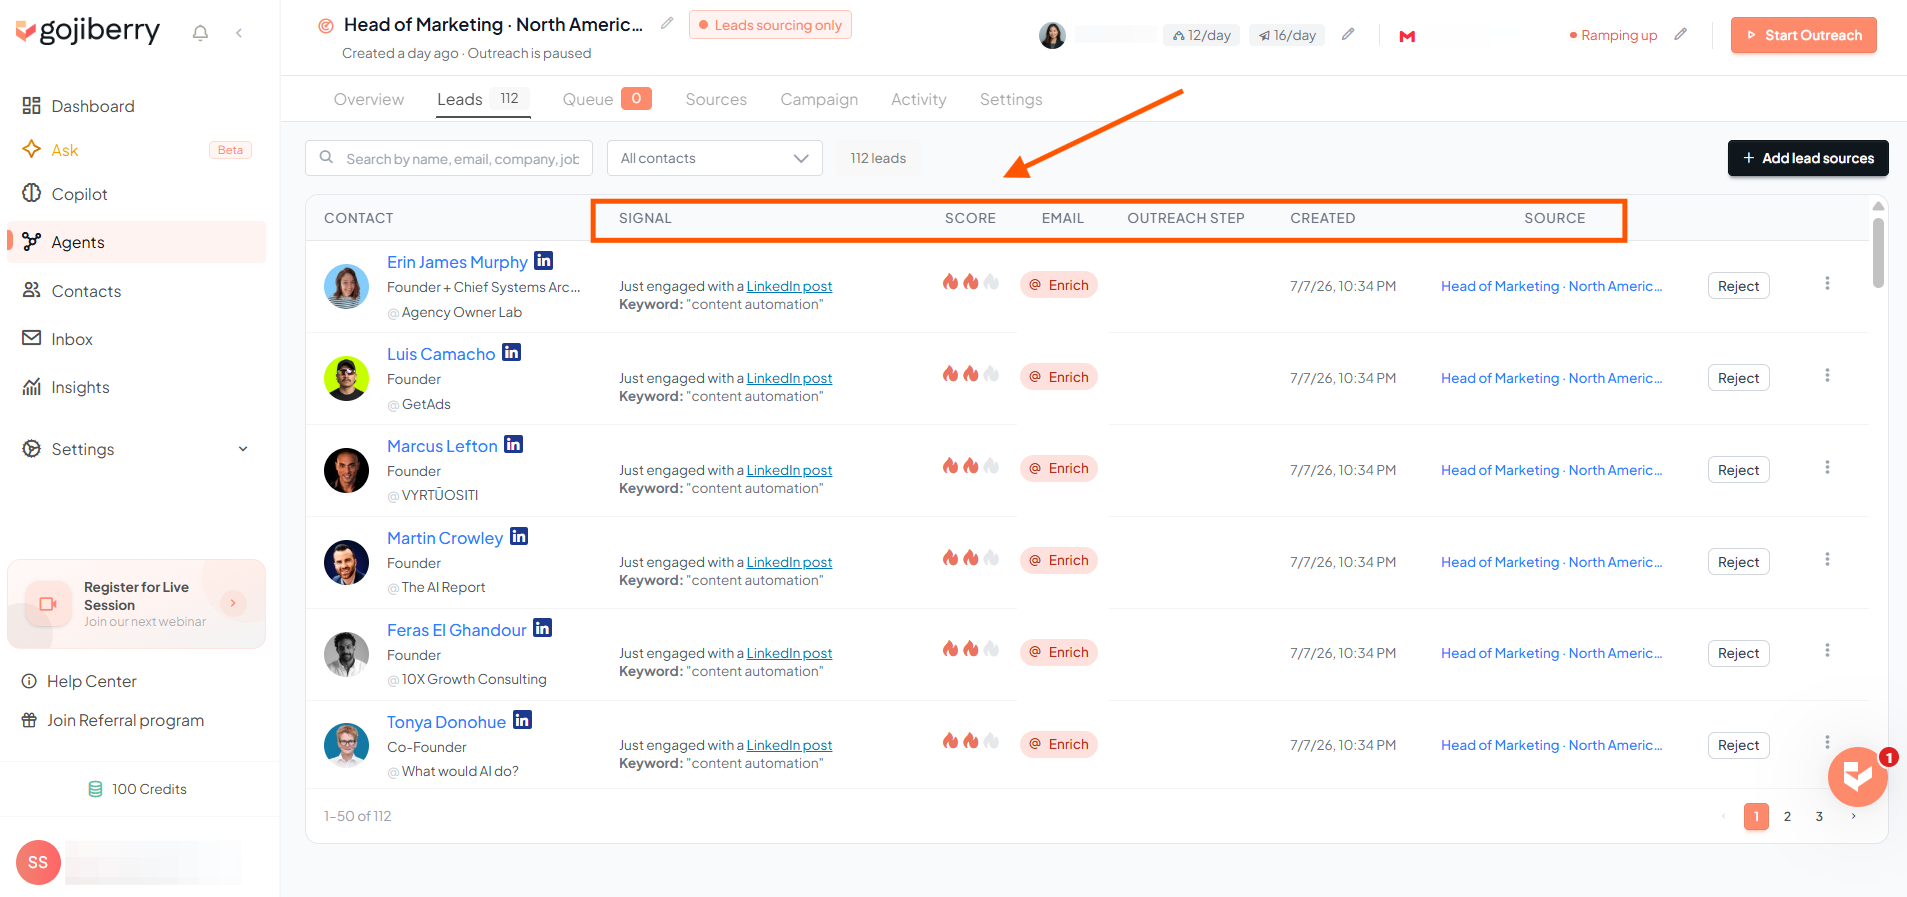Viewport: 1907px width, 897px height.
Task: Click the Leads sourcing only badge
Action: tap(770, 25)
